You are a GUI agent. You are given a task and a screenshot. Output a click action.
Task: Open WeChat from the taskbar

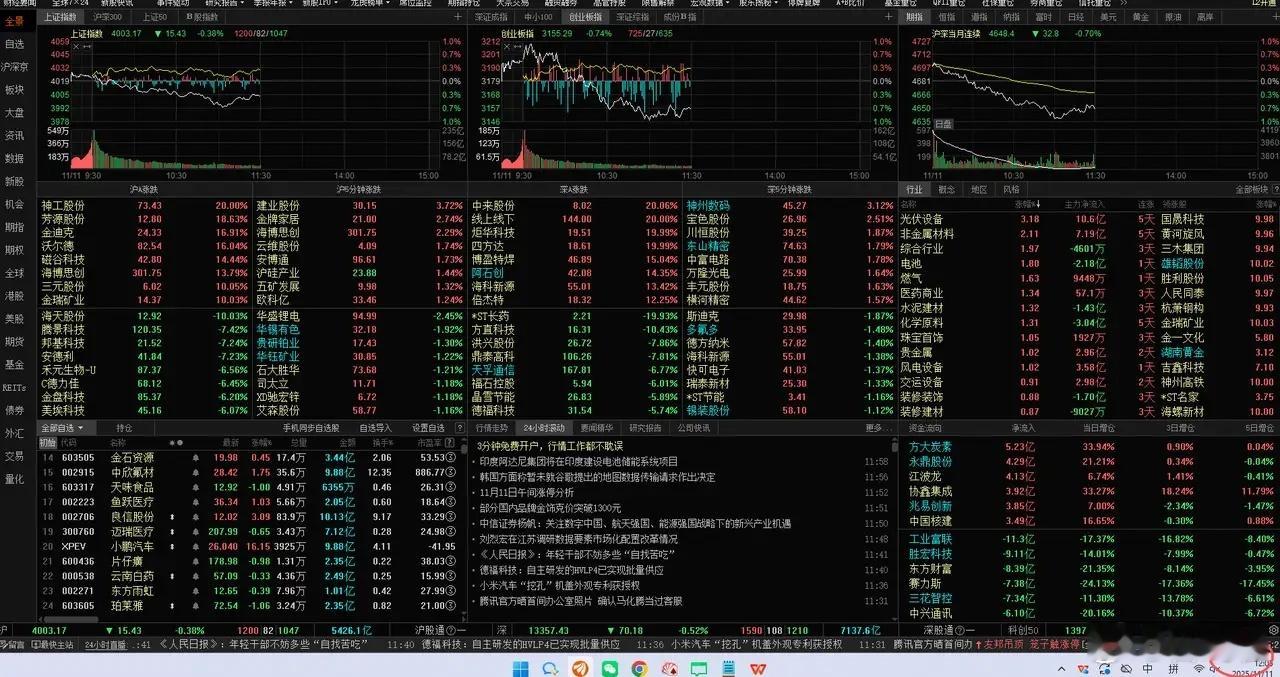(611, 667)
